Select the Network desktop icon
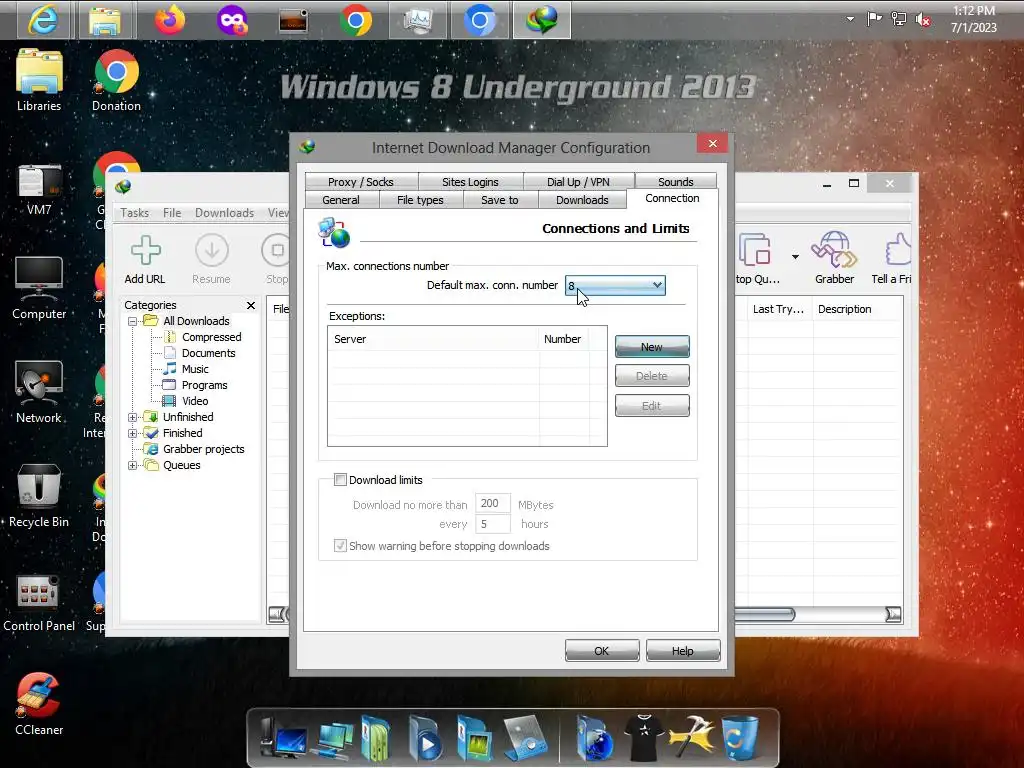1024x768 pixels. [x=39, y=392]
